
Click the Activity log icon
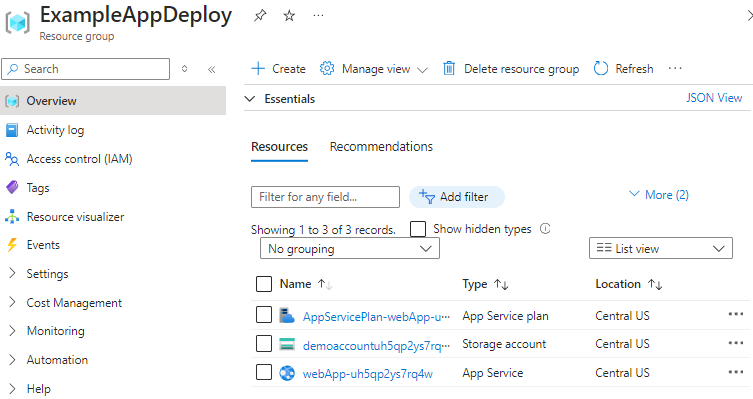(x=12, y=130)
